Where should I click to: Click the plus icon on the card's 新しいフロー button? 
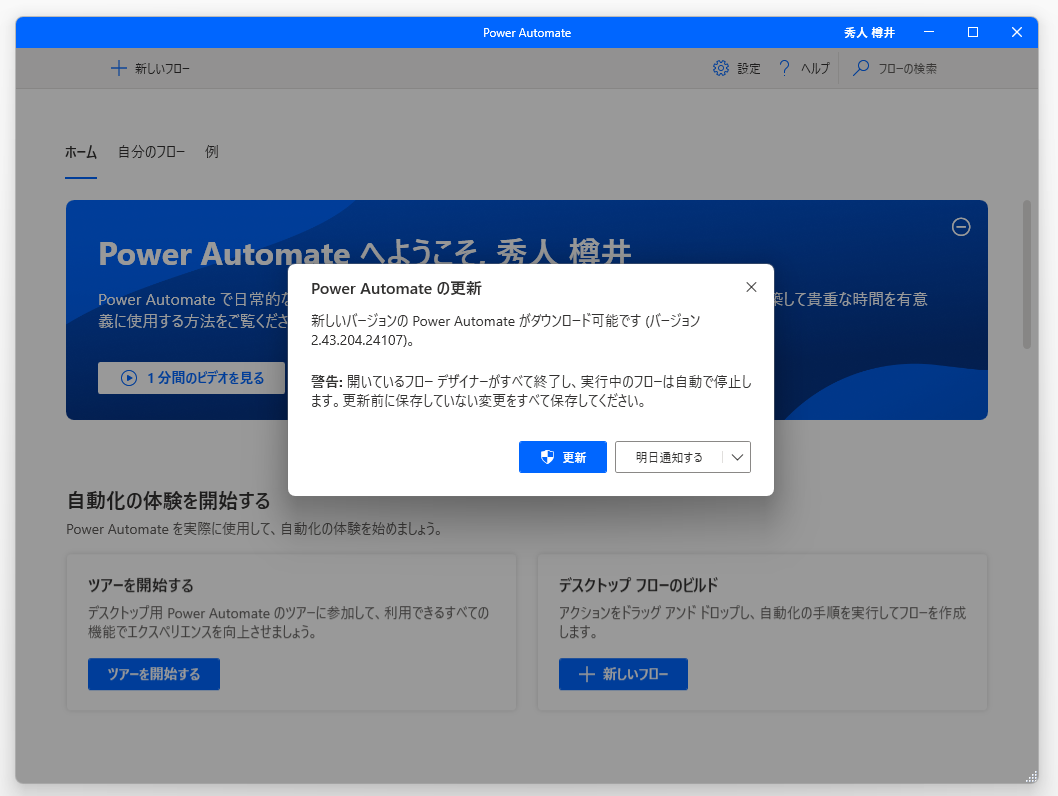pos(586,674)
